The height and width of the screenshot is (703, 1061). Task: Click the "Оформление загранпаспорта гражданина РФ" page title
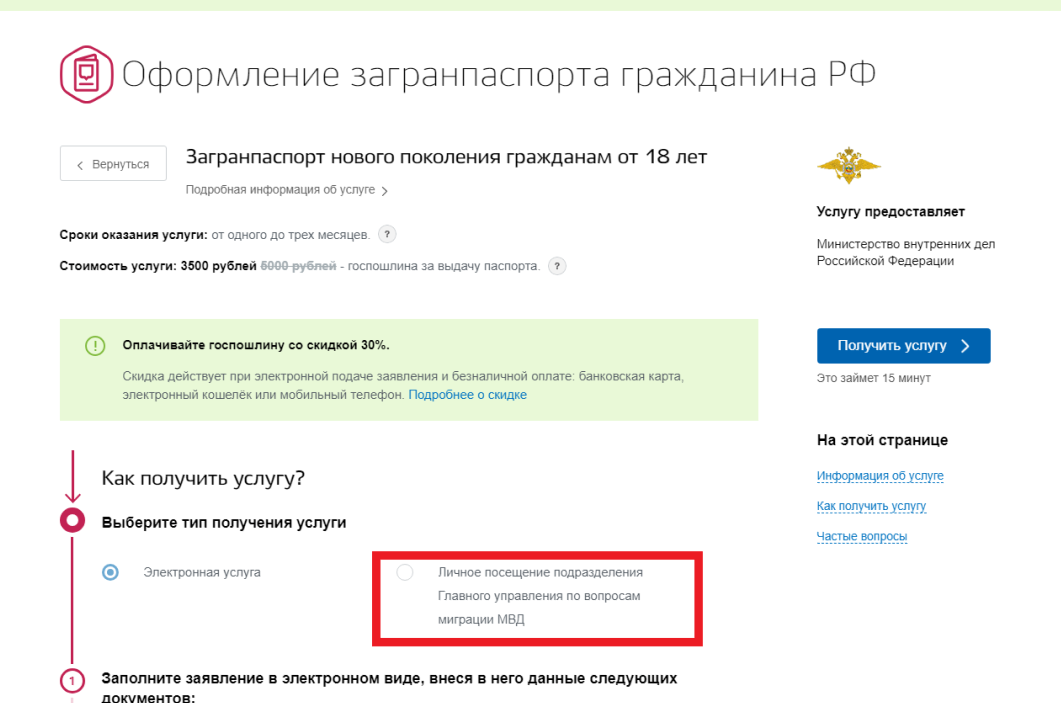tap(498, 74)
